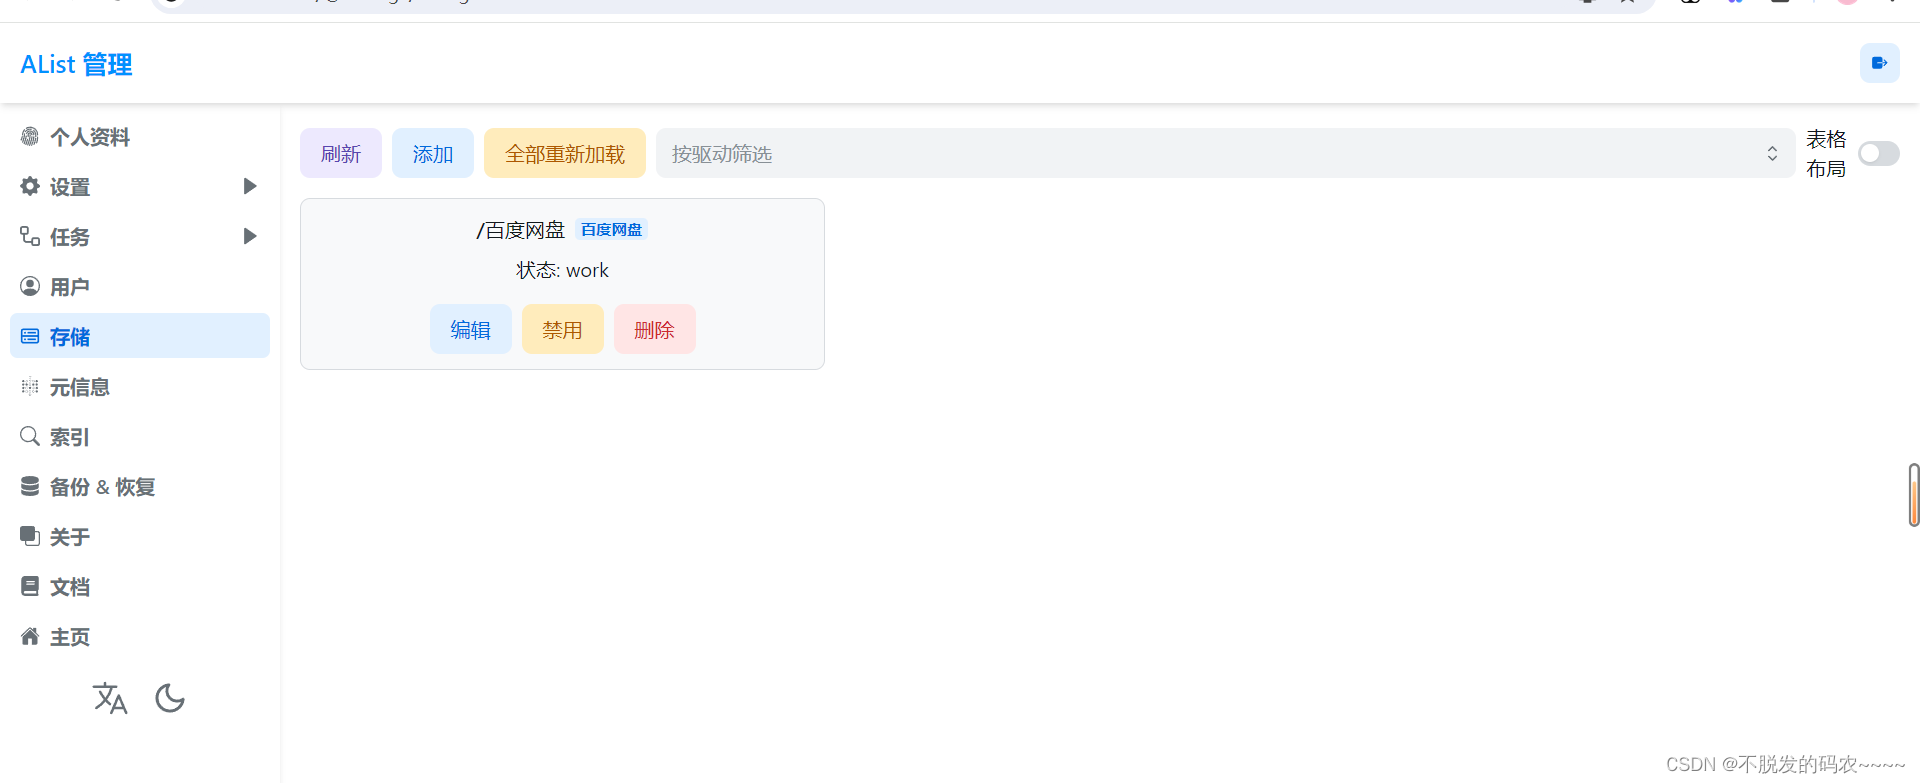Click the 状态: work status text
The width and height of the screenshot is (1920, 783).
[562, 270]
